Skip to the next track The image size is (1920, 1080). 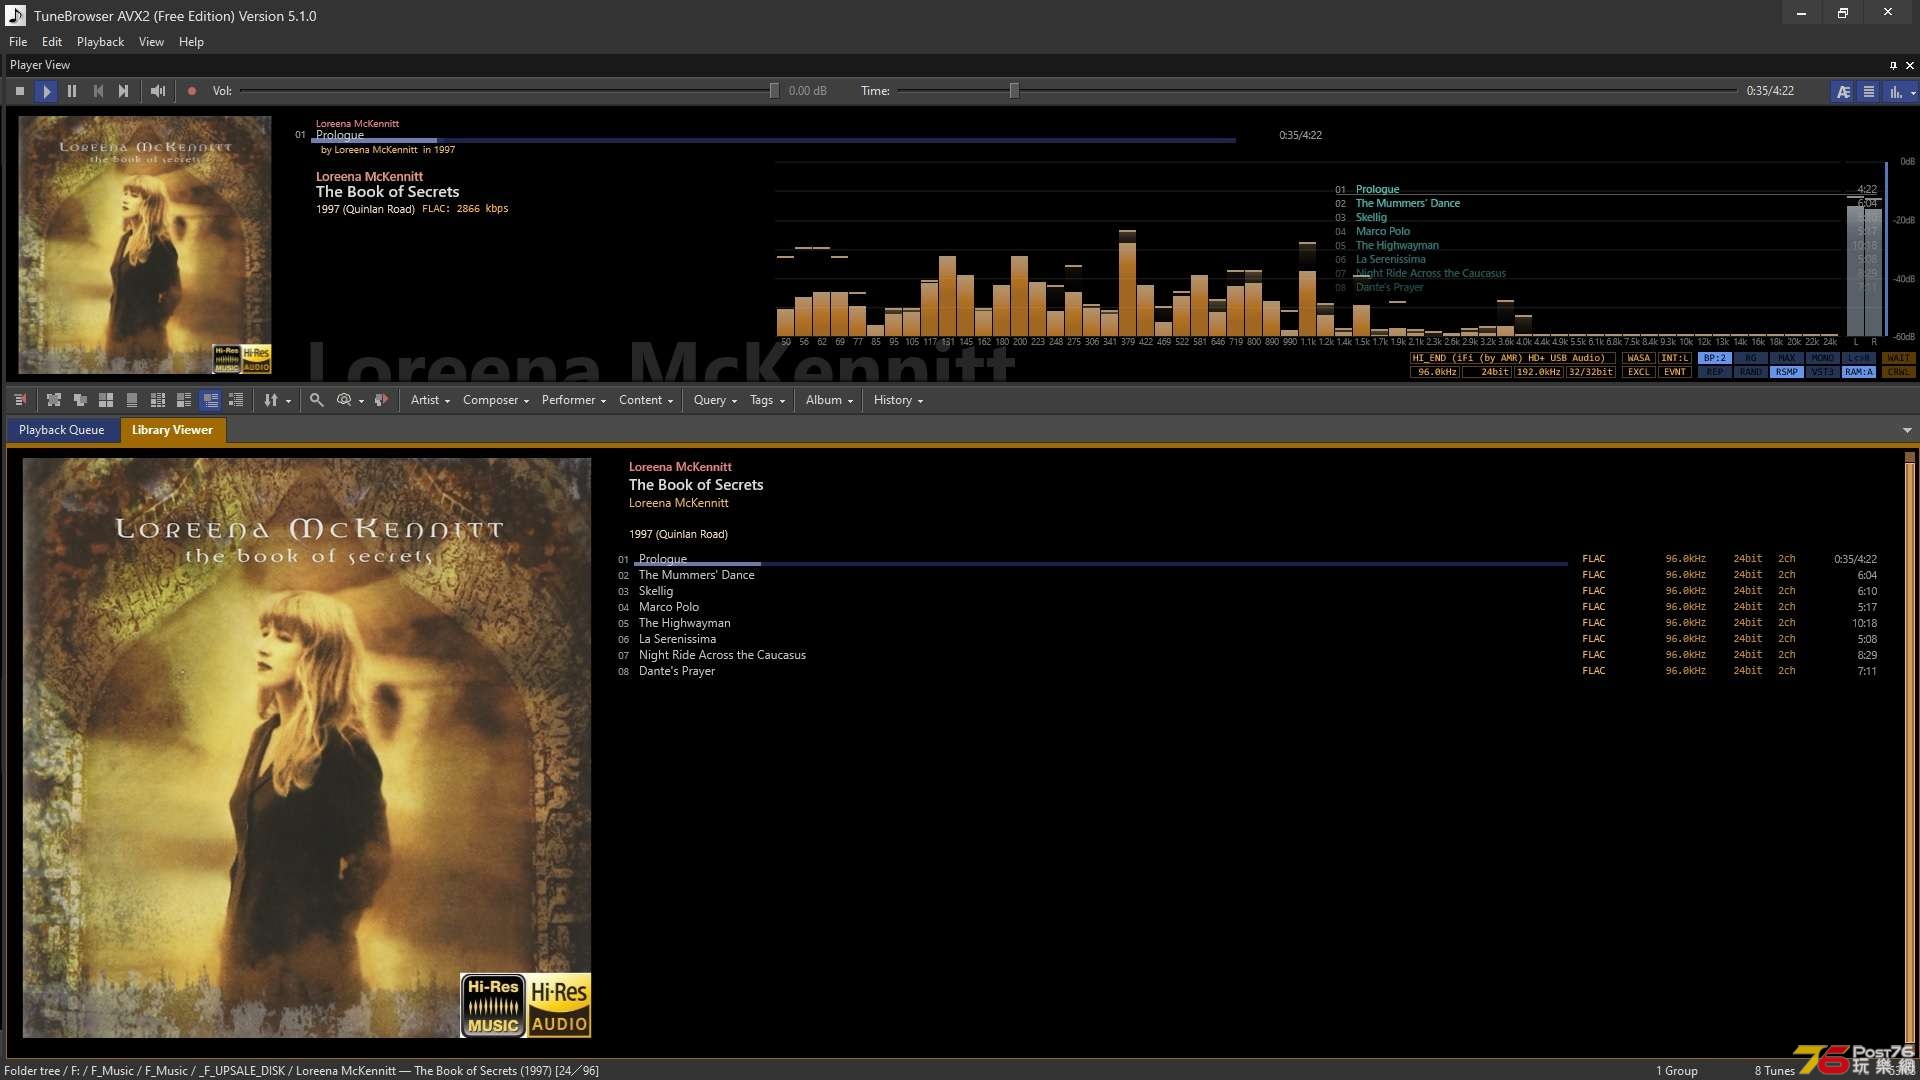(124, 91)
